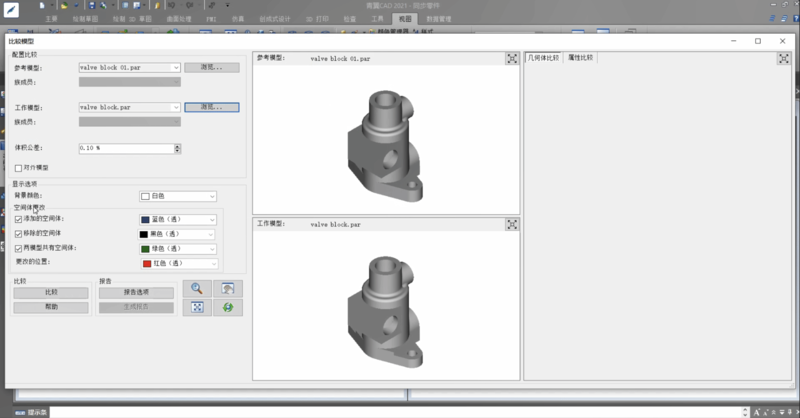Select the 几何体比较 tab
This screenshot has height=418, width=800.
tap(544, 59)
